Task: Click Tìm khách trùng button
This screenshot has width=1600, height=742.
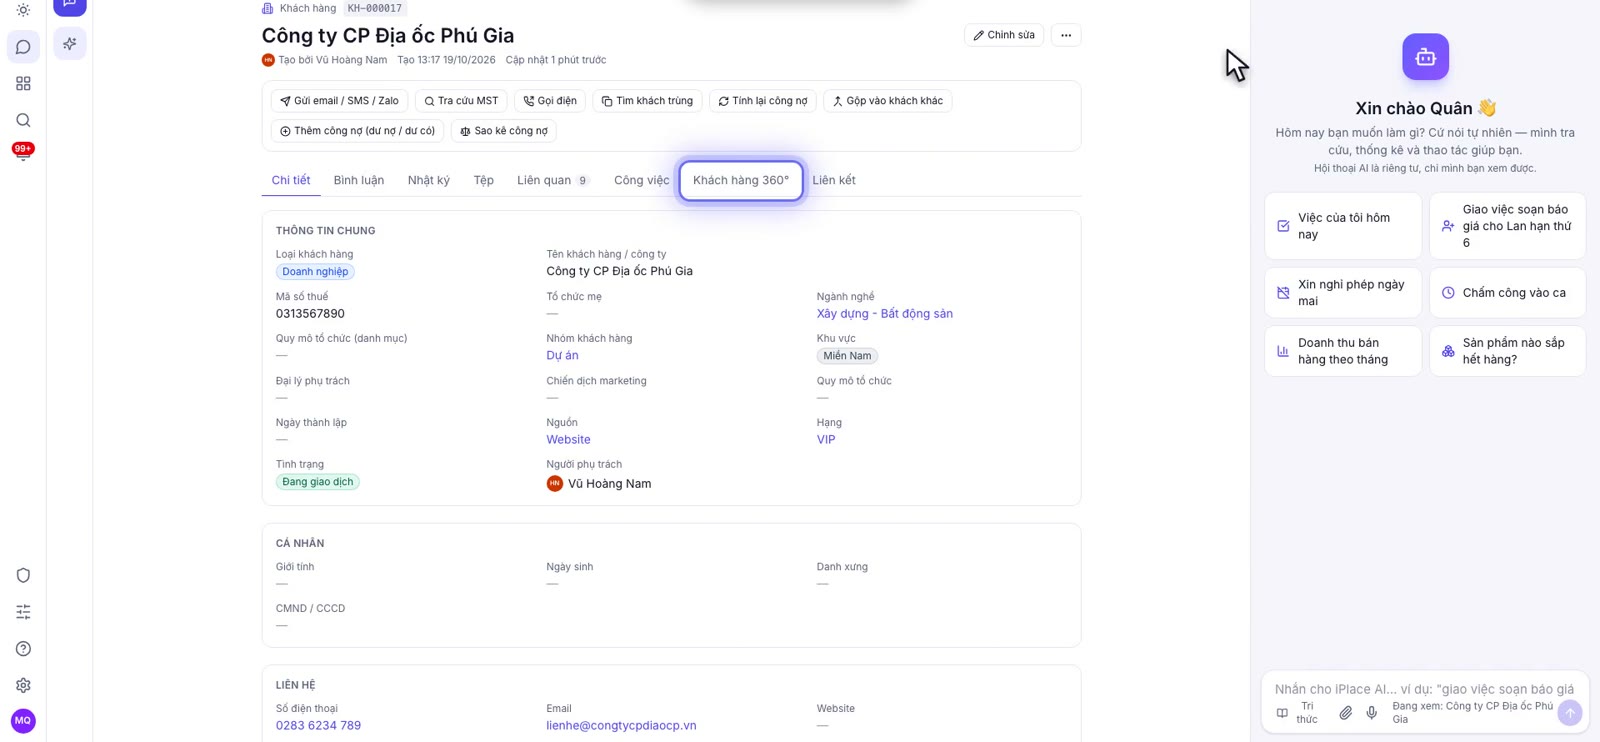Action: [x=647, y=101]
